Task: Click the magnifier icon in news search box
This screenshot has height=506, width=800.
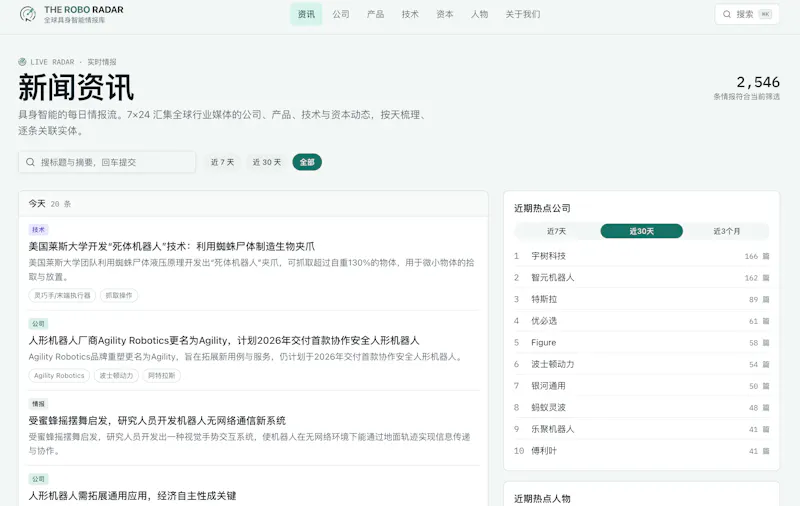Action: click(31, 162)
